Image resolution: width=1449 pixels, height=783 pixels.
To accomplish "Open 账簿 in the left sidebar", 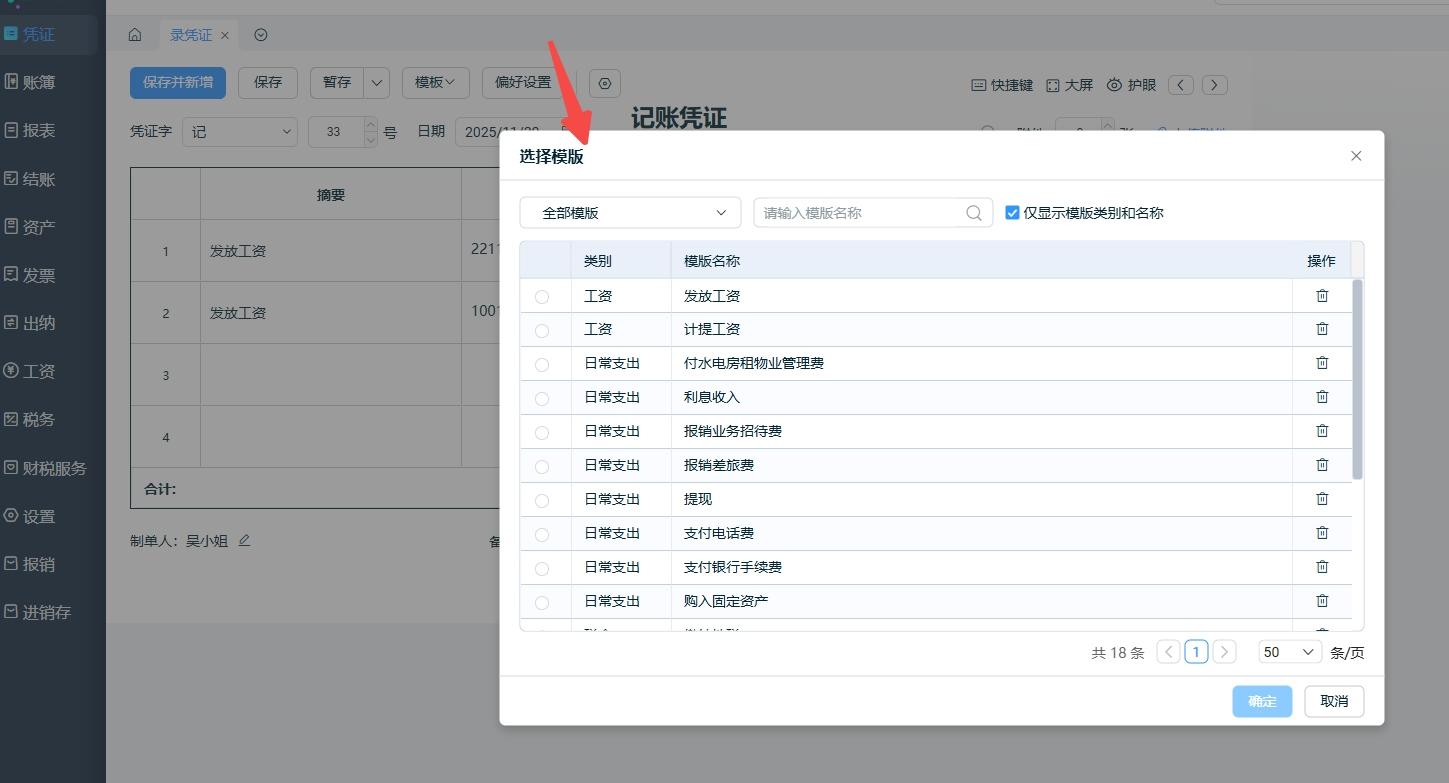I will tap(39, 82).
